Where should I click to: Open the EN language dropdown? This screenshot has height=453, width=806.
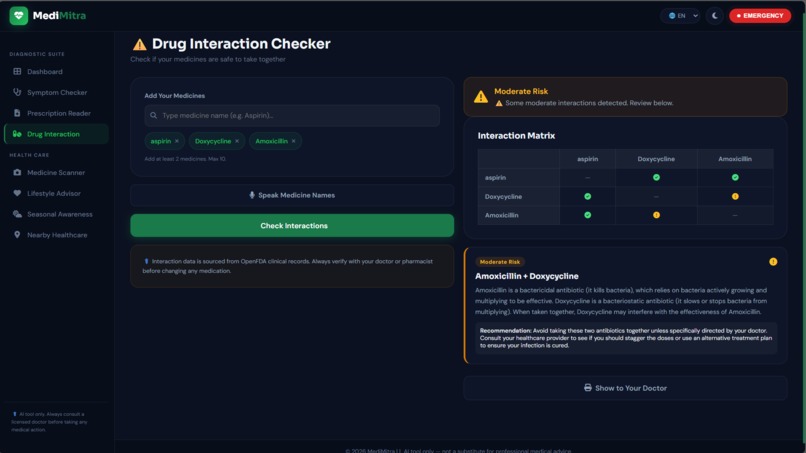[x=682, y=16]
